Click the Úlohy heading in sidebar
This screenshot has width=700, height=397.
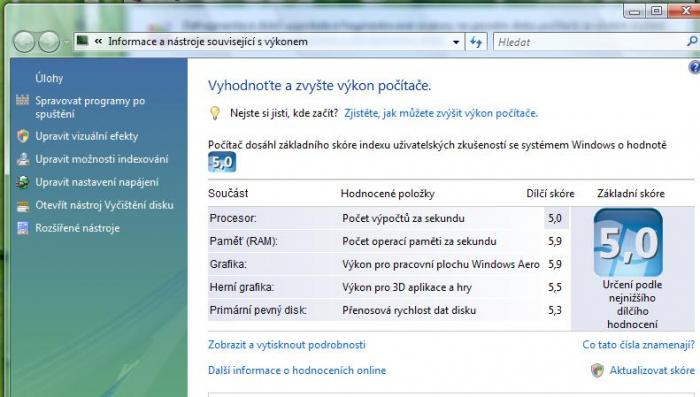click(49, 78)
